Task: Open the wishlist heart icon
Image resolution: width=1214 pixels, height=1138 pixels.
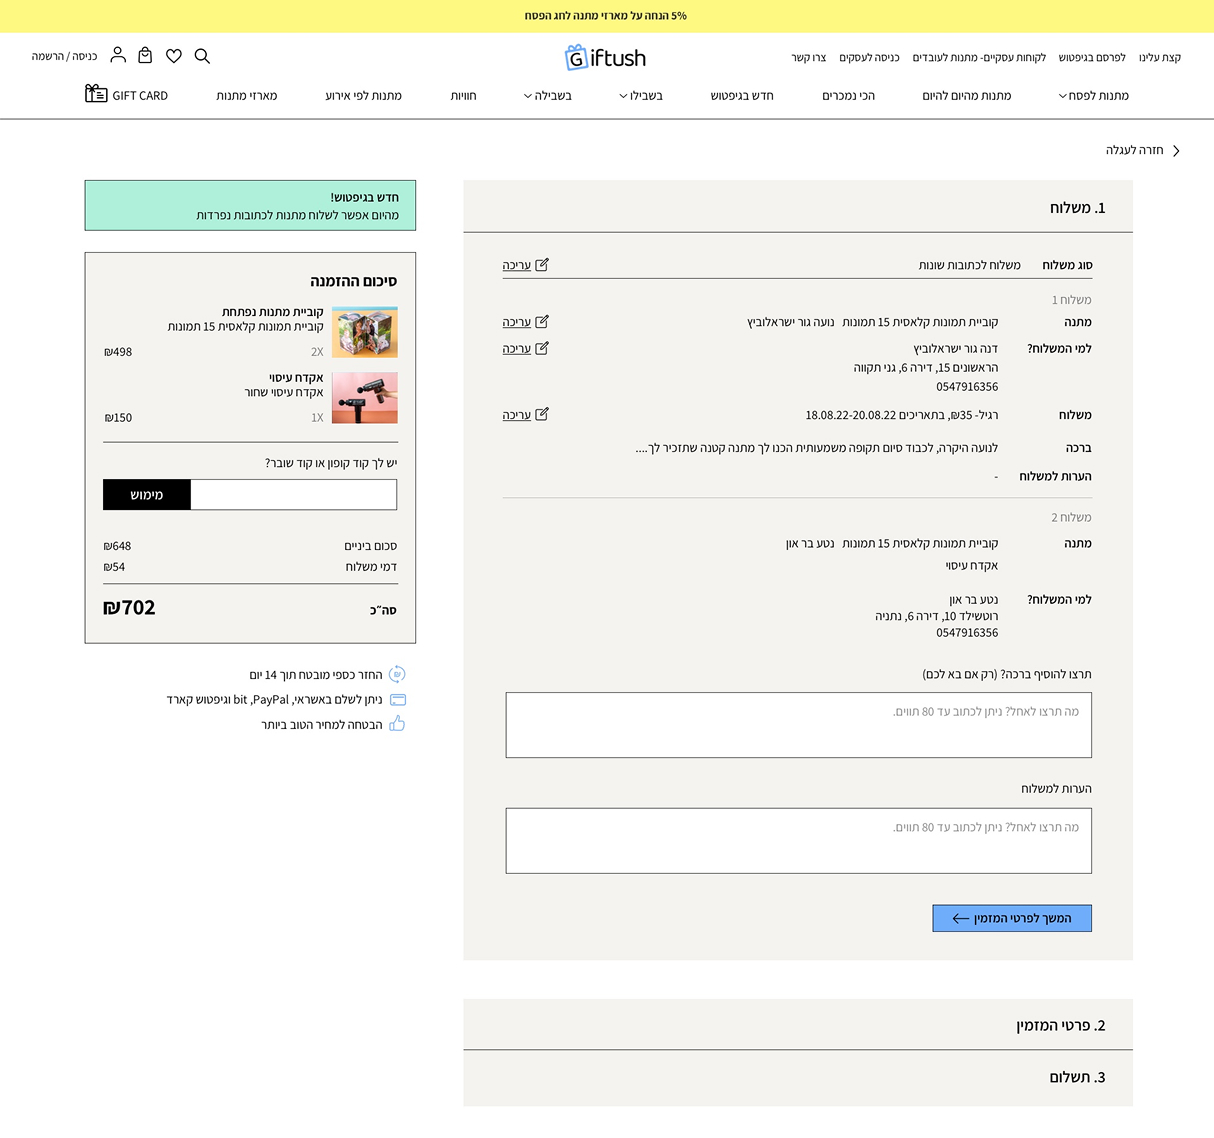Action: tap(174, 56)
